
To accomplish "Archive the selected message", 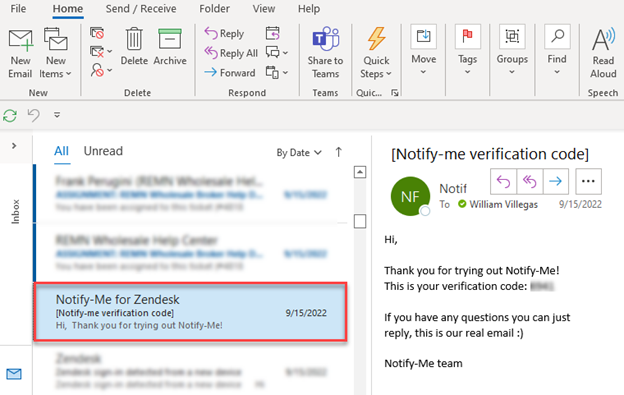I will pyautogui.click(x=170, y=47).
